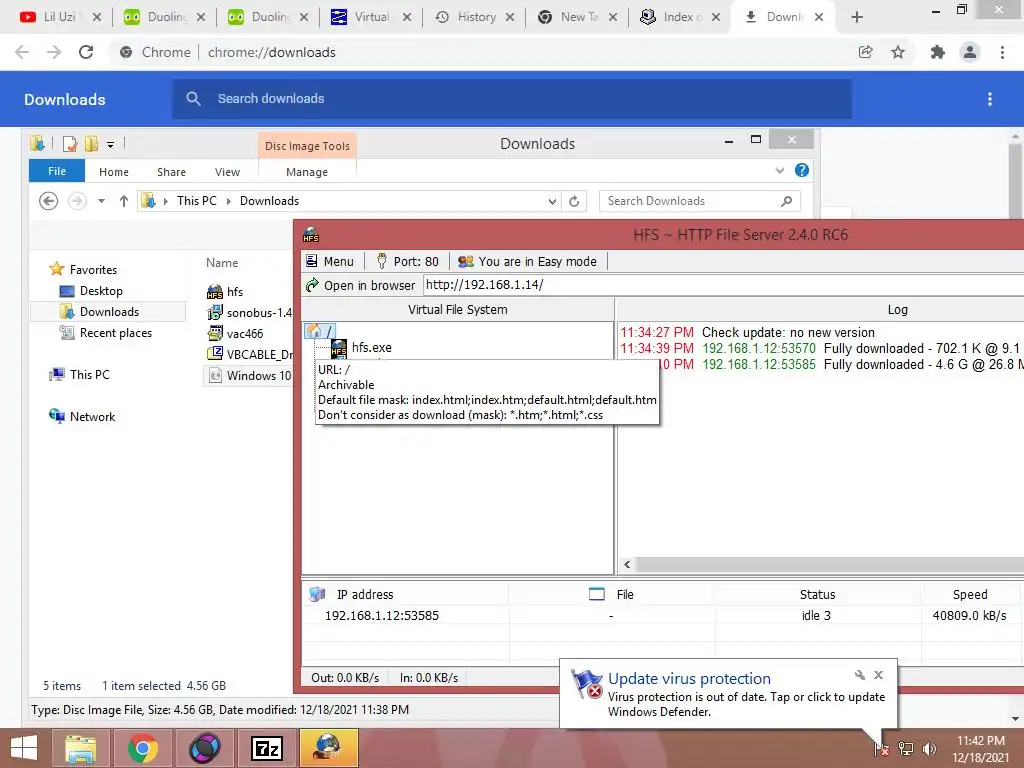1024x768 pixels.
Task: Click the Speed column header in HFS
Action: 970,594
